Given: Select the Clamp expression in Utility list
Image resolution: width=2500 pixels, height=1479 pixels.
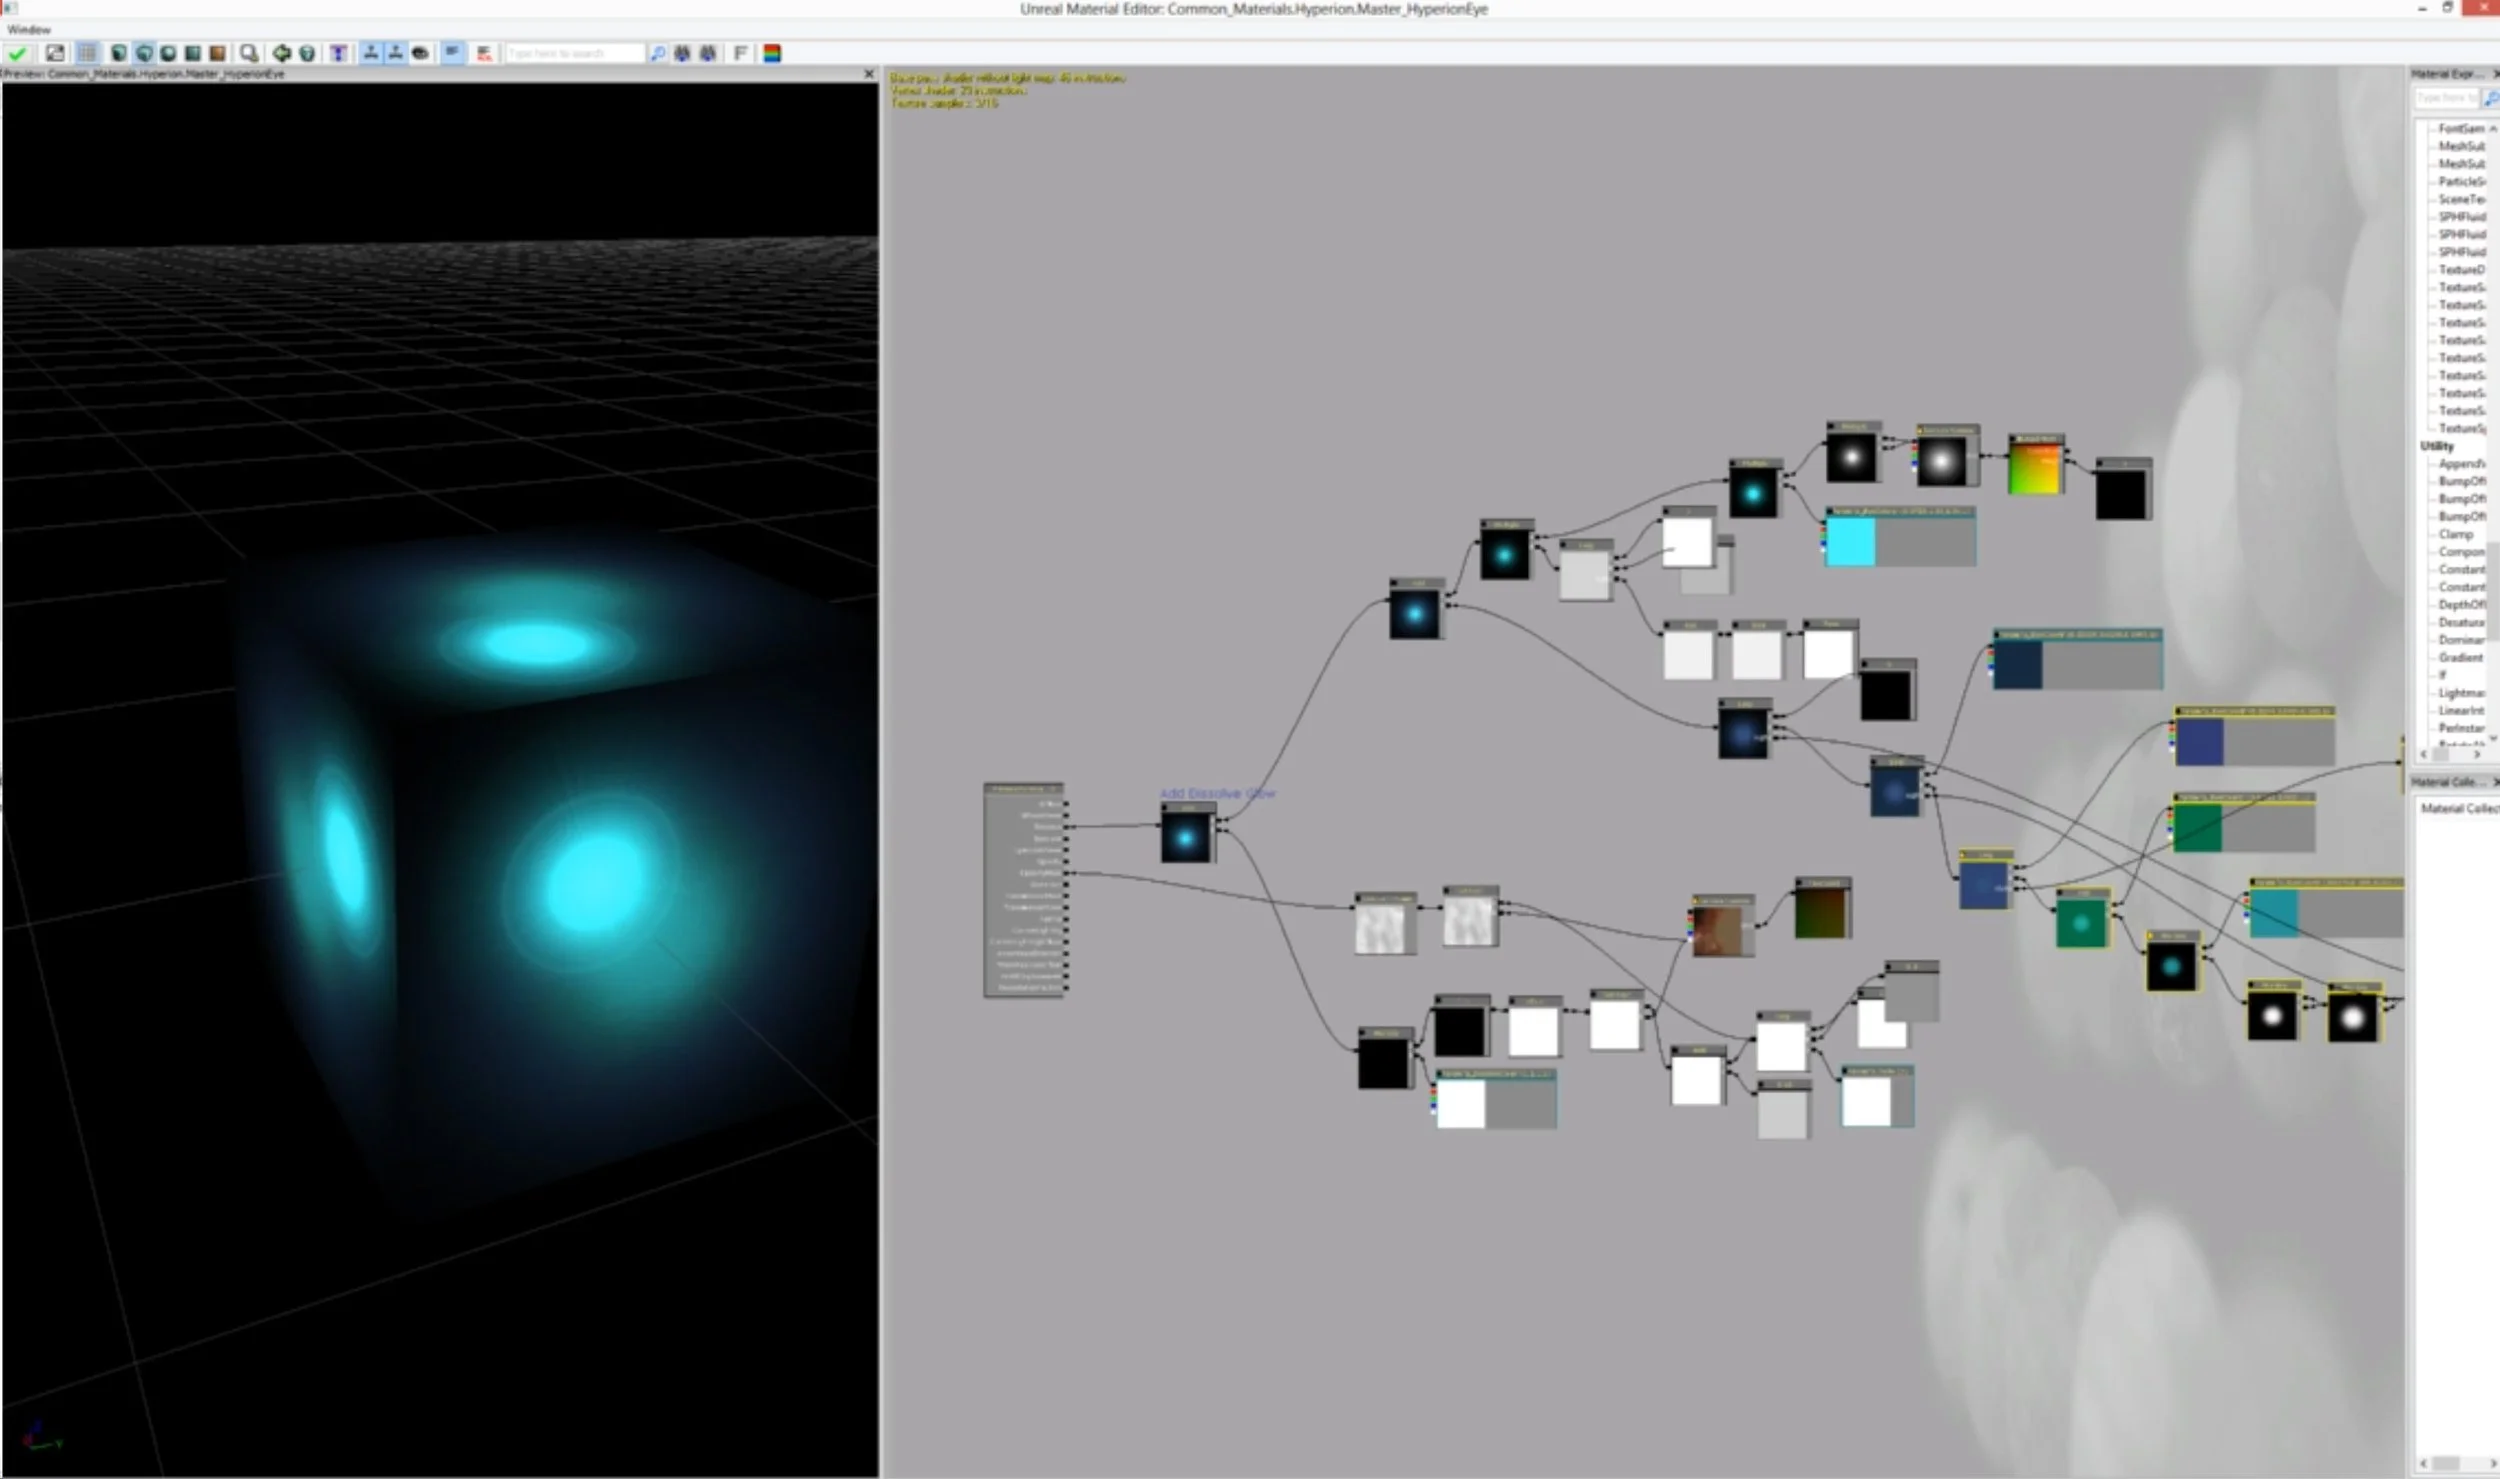Looking at the screenshot, I should coord(2455,534).
